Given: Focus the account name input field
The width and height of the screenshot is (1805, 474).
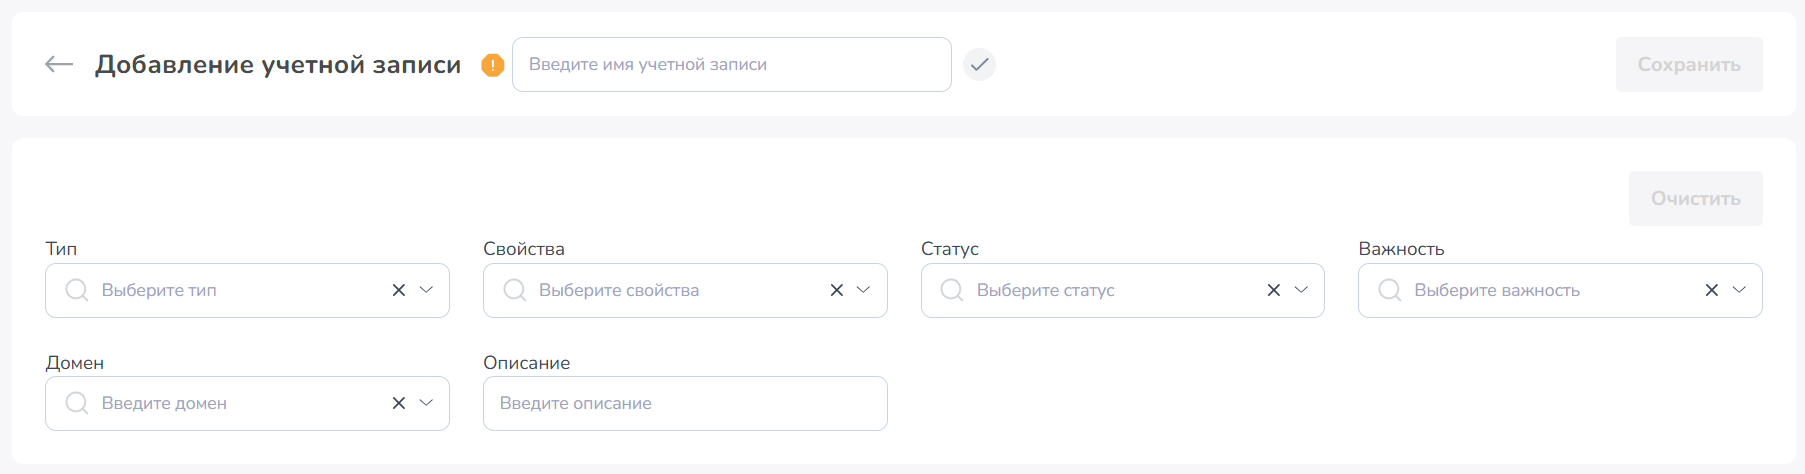Looking at the screenshot, I should point(732,65).
